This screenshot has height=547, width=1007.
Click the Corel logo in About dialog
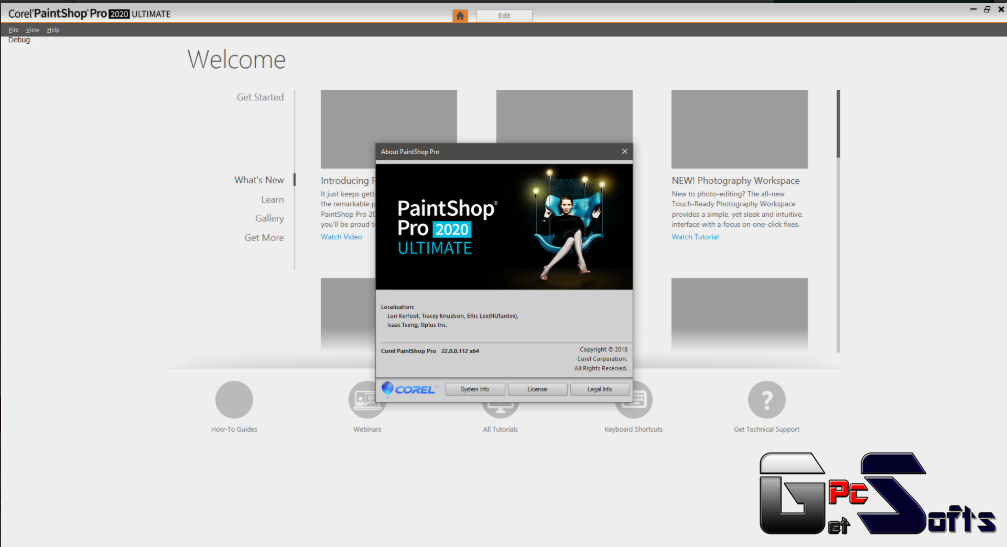coord(408,389)
